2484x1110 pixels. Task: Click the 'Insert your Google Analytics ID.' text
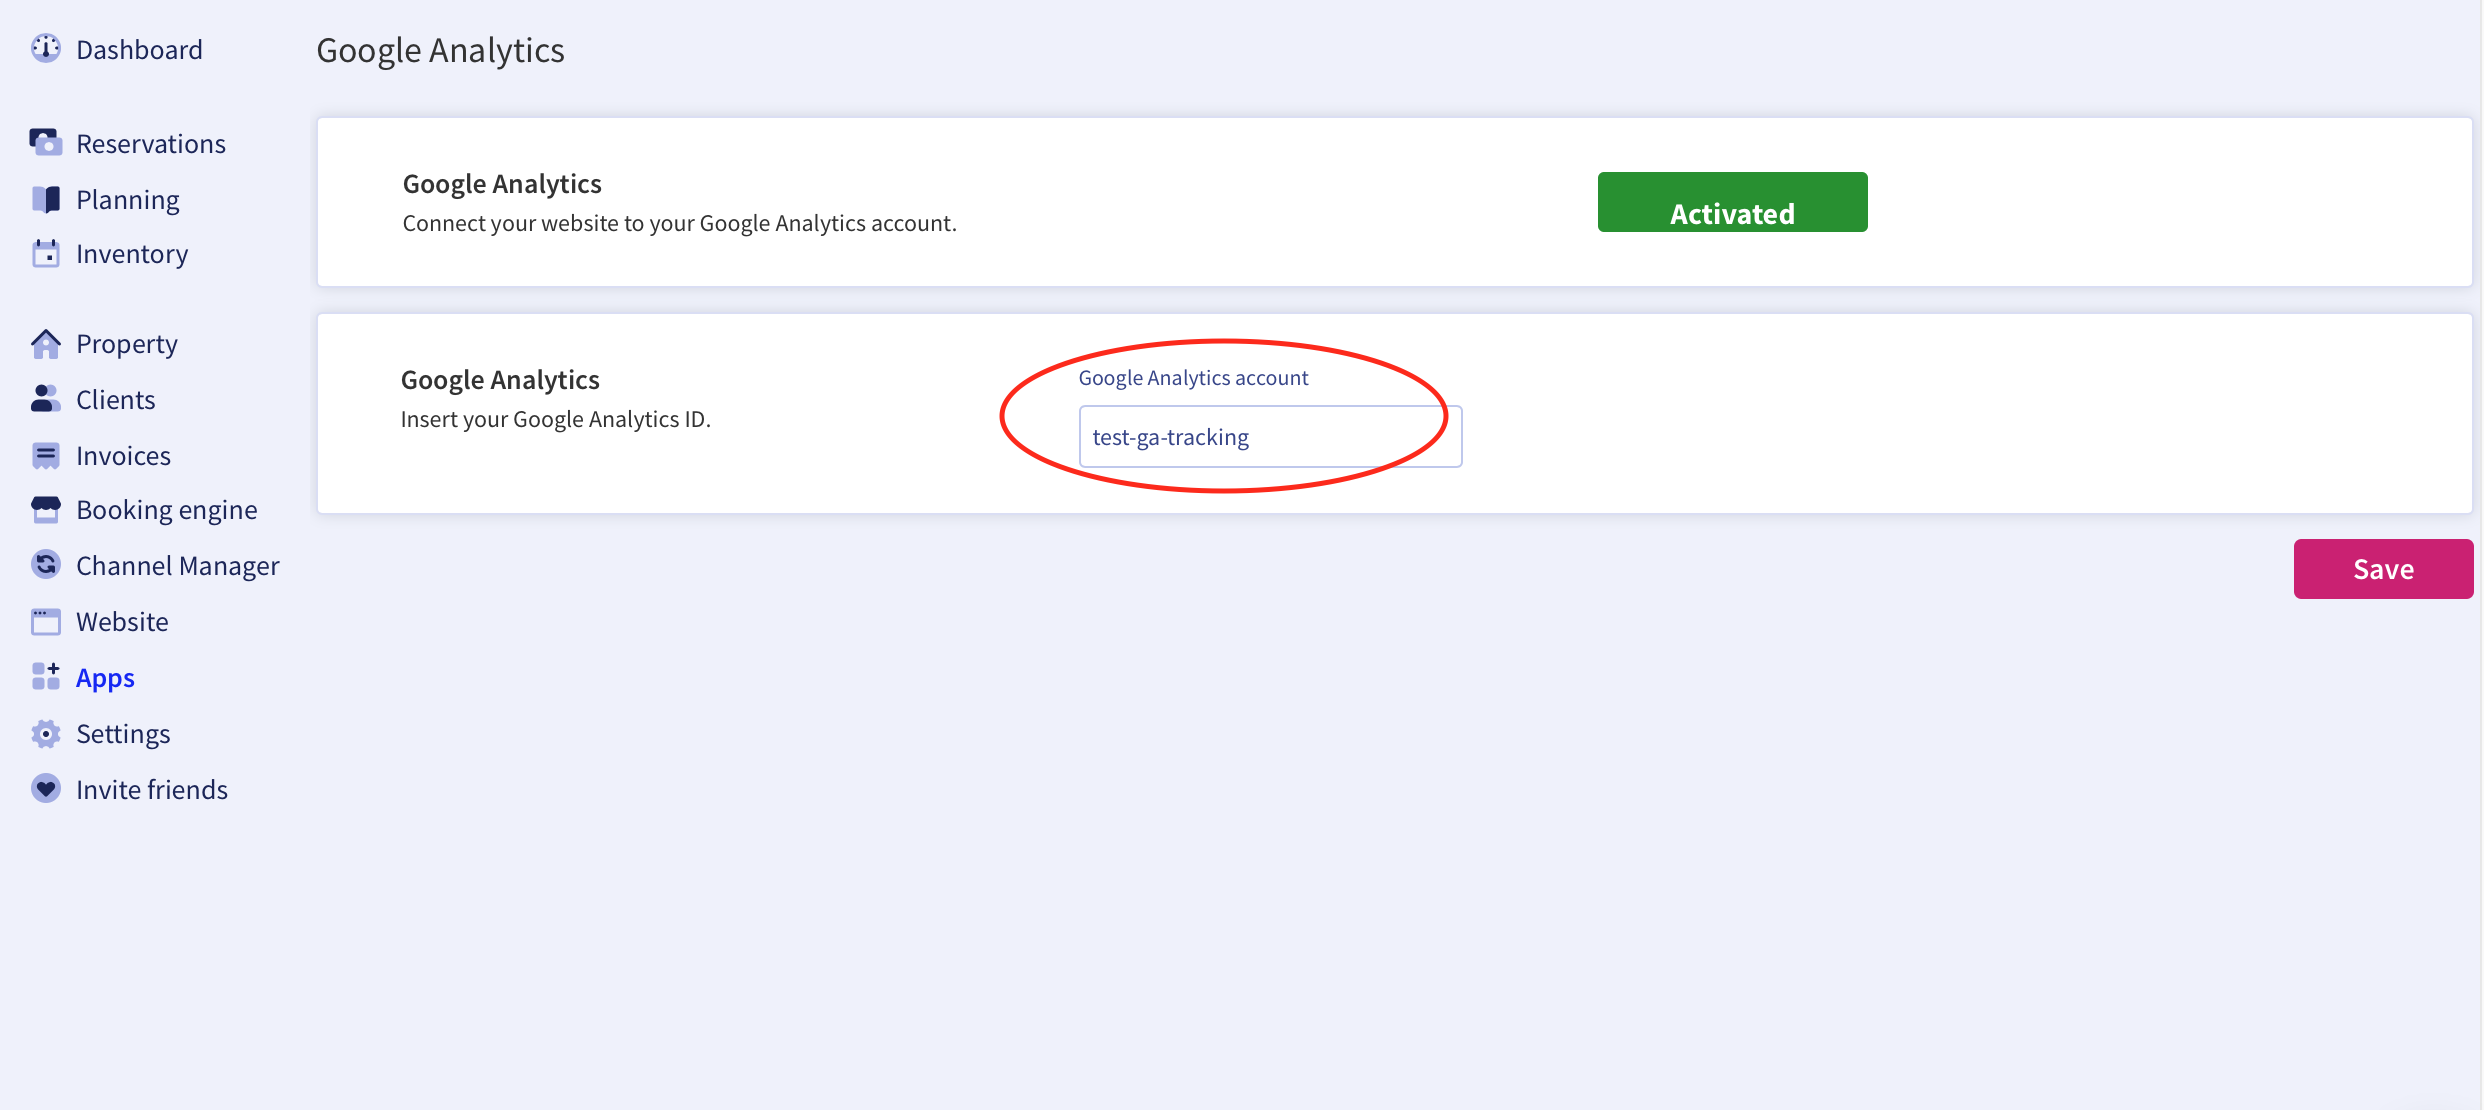click(556, 419)
